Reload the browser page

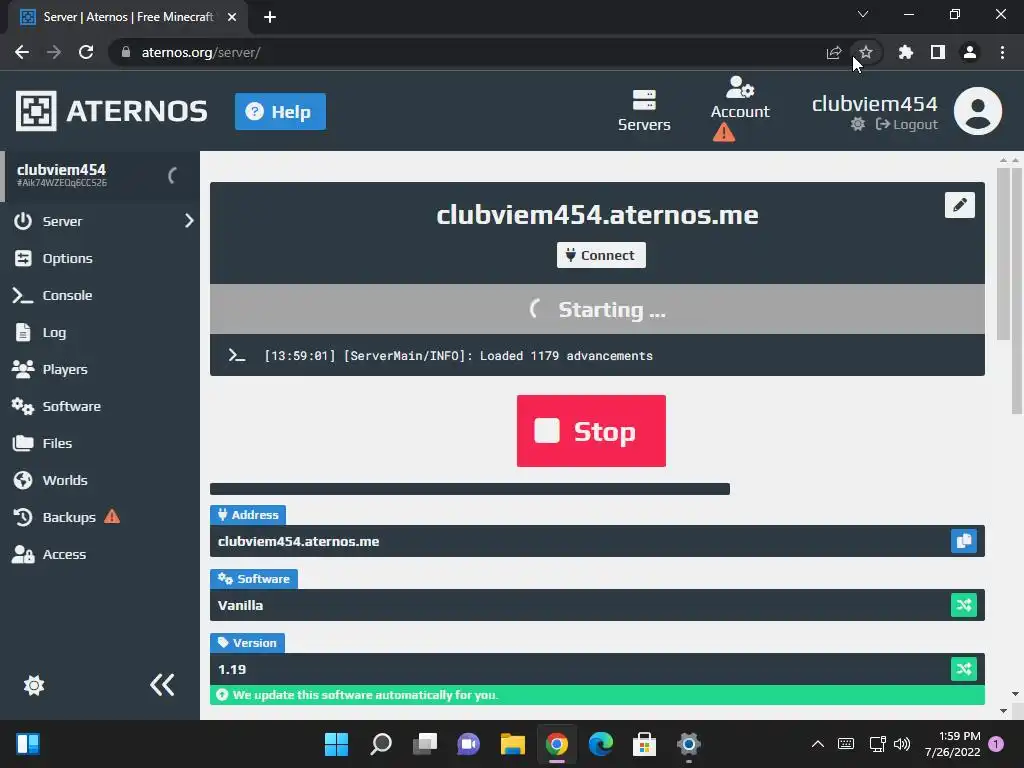point(86,52)
